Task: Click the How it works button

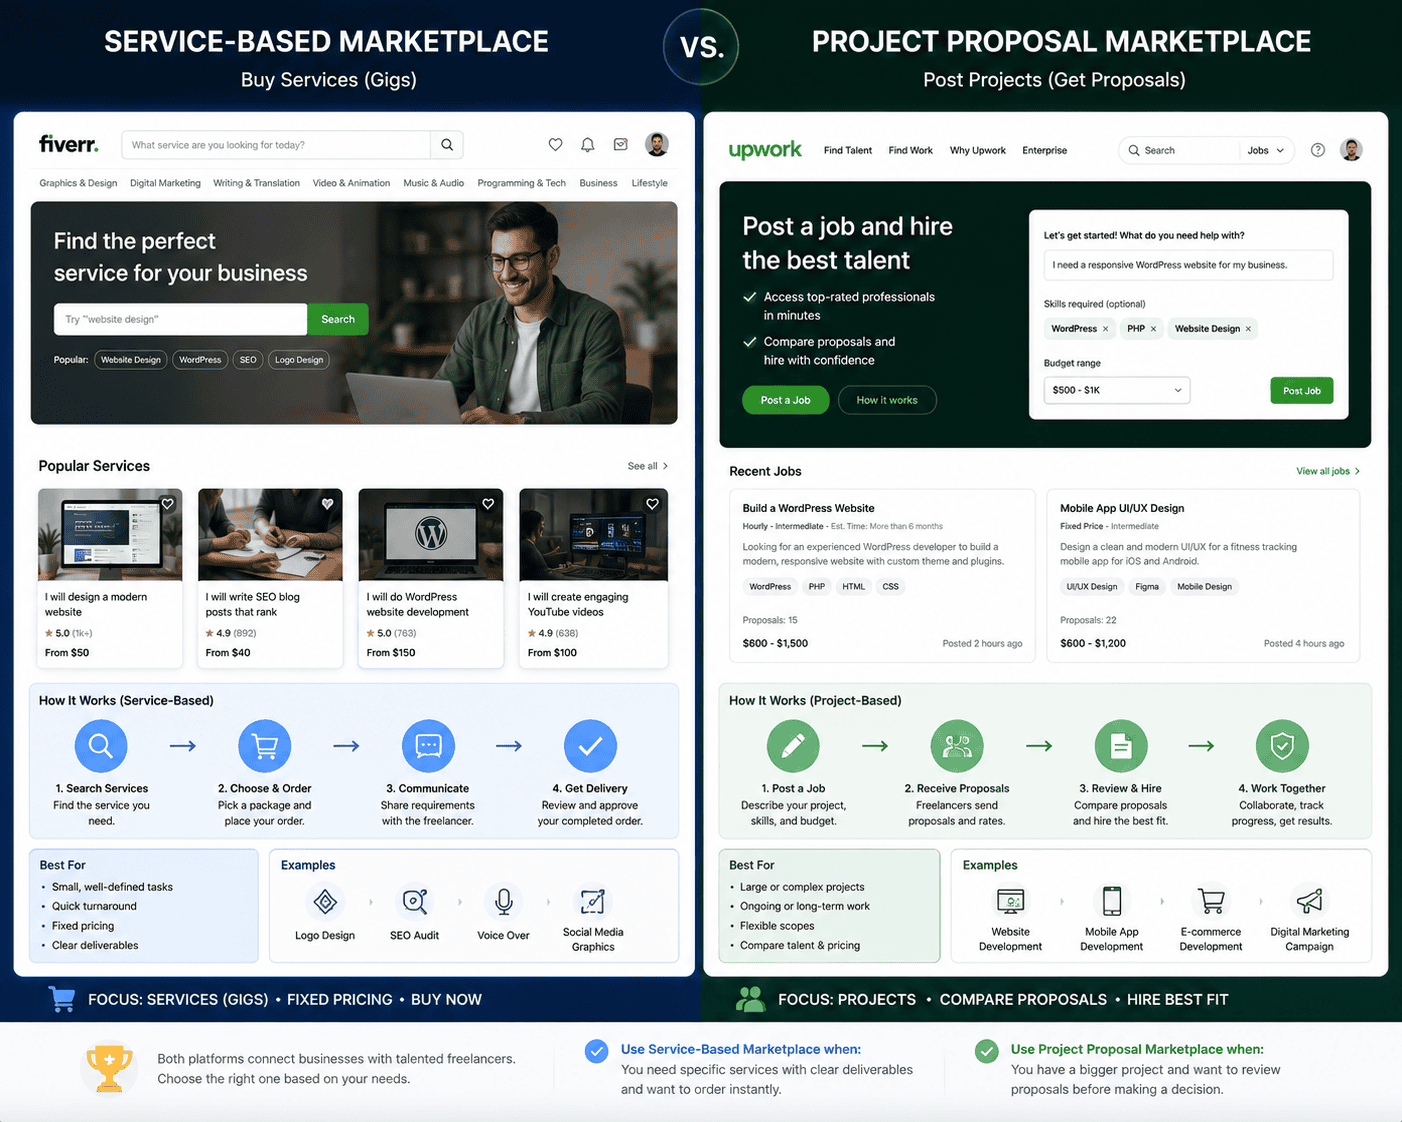Action: point(887,400)
